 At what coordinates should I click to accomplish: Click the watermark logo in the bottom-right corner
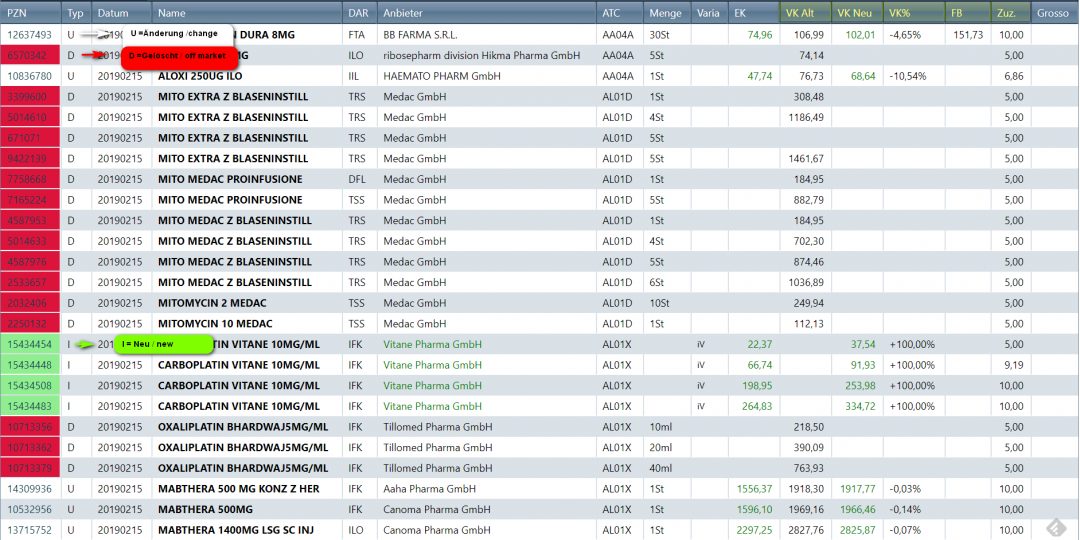pyautogui.click(x=1056, y=528)
